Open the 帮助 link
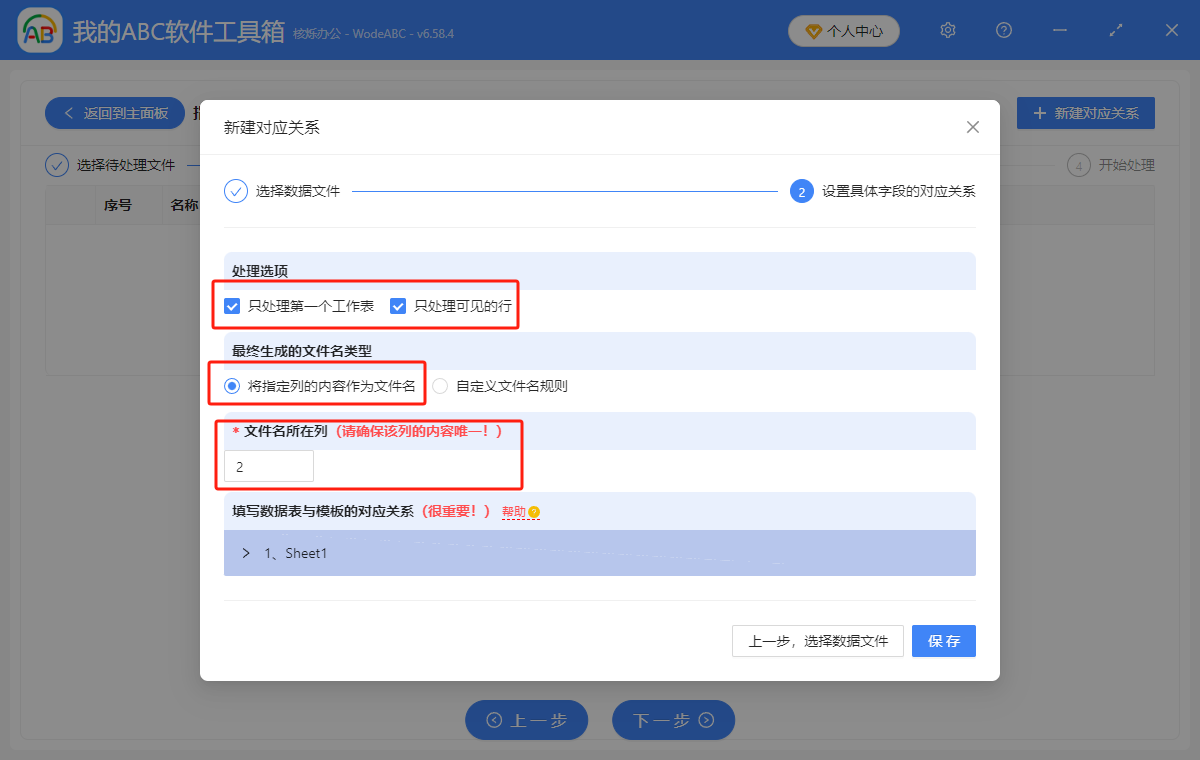The image size is (1200, 760). 511,511
